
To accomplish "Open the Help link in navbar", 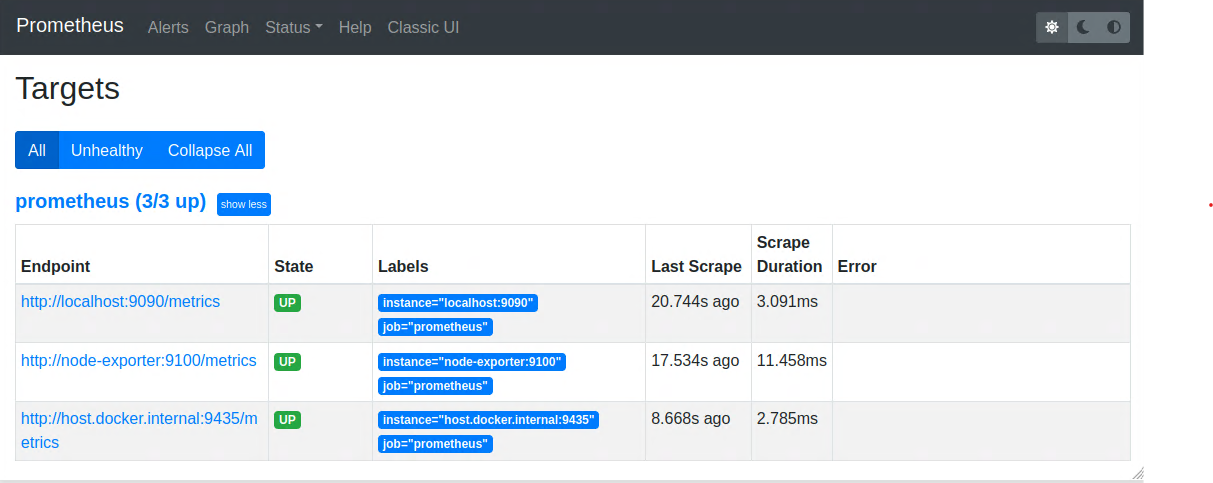I will click(355, 28).
